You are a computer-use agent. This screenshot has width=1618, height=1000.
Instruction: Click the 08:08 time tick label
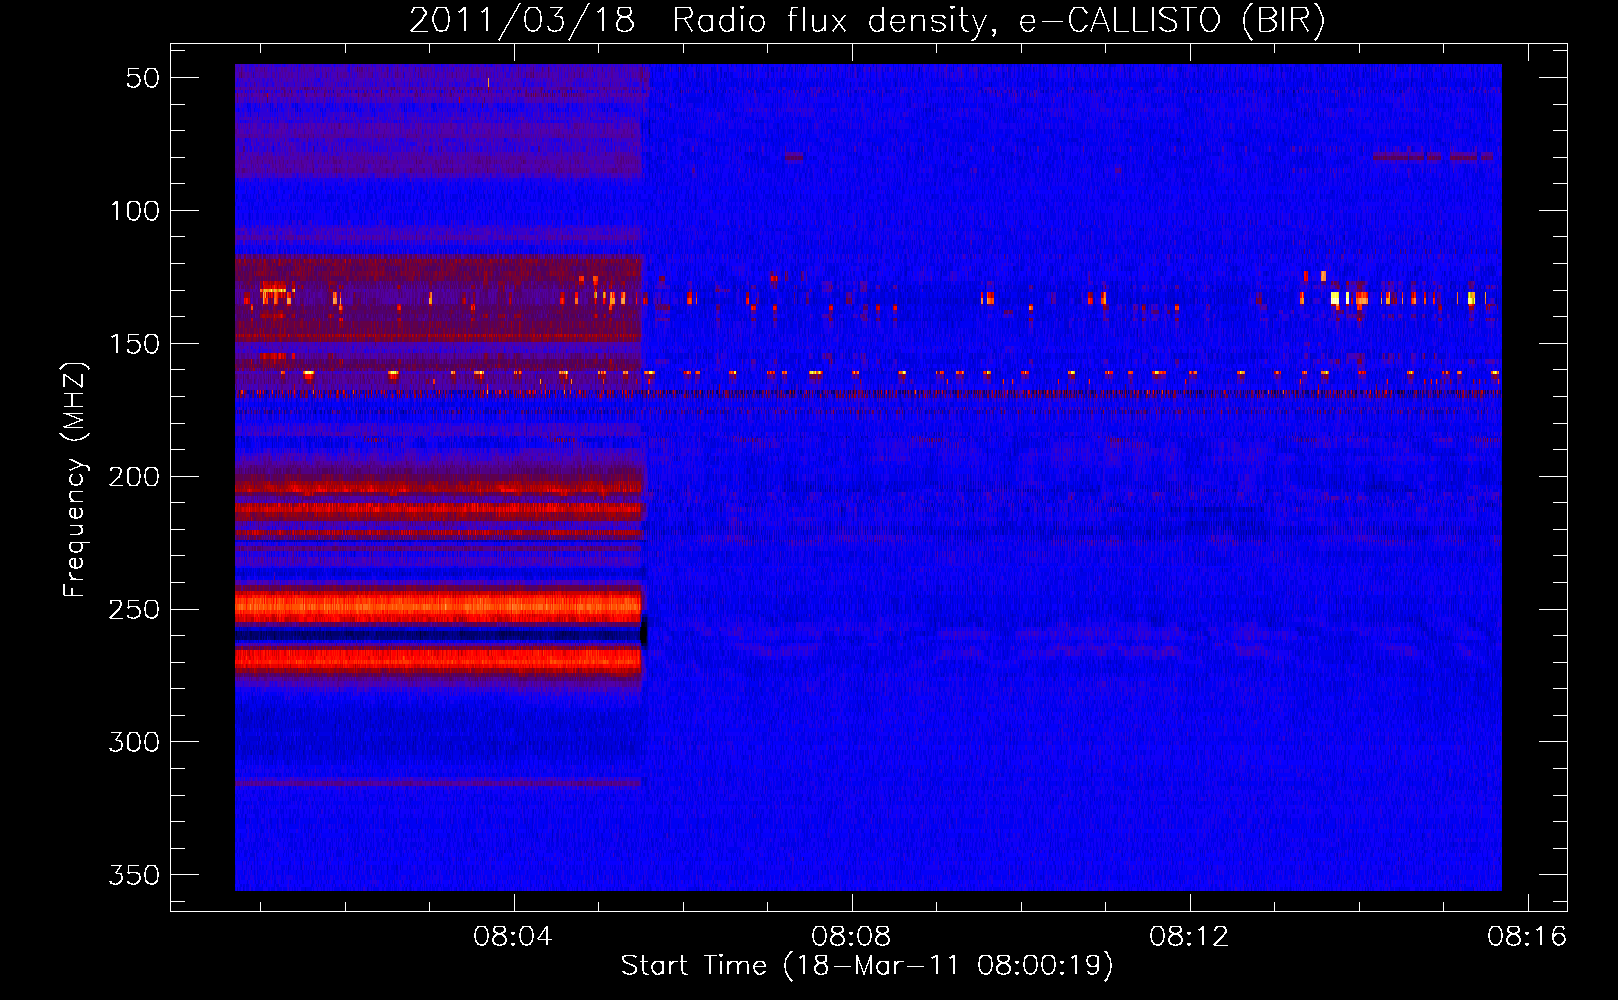(x=851, y=937)
